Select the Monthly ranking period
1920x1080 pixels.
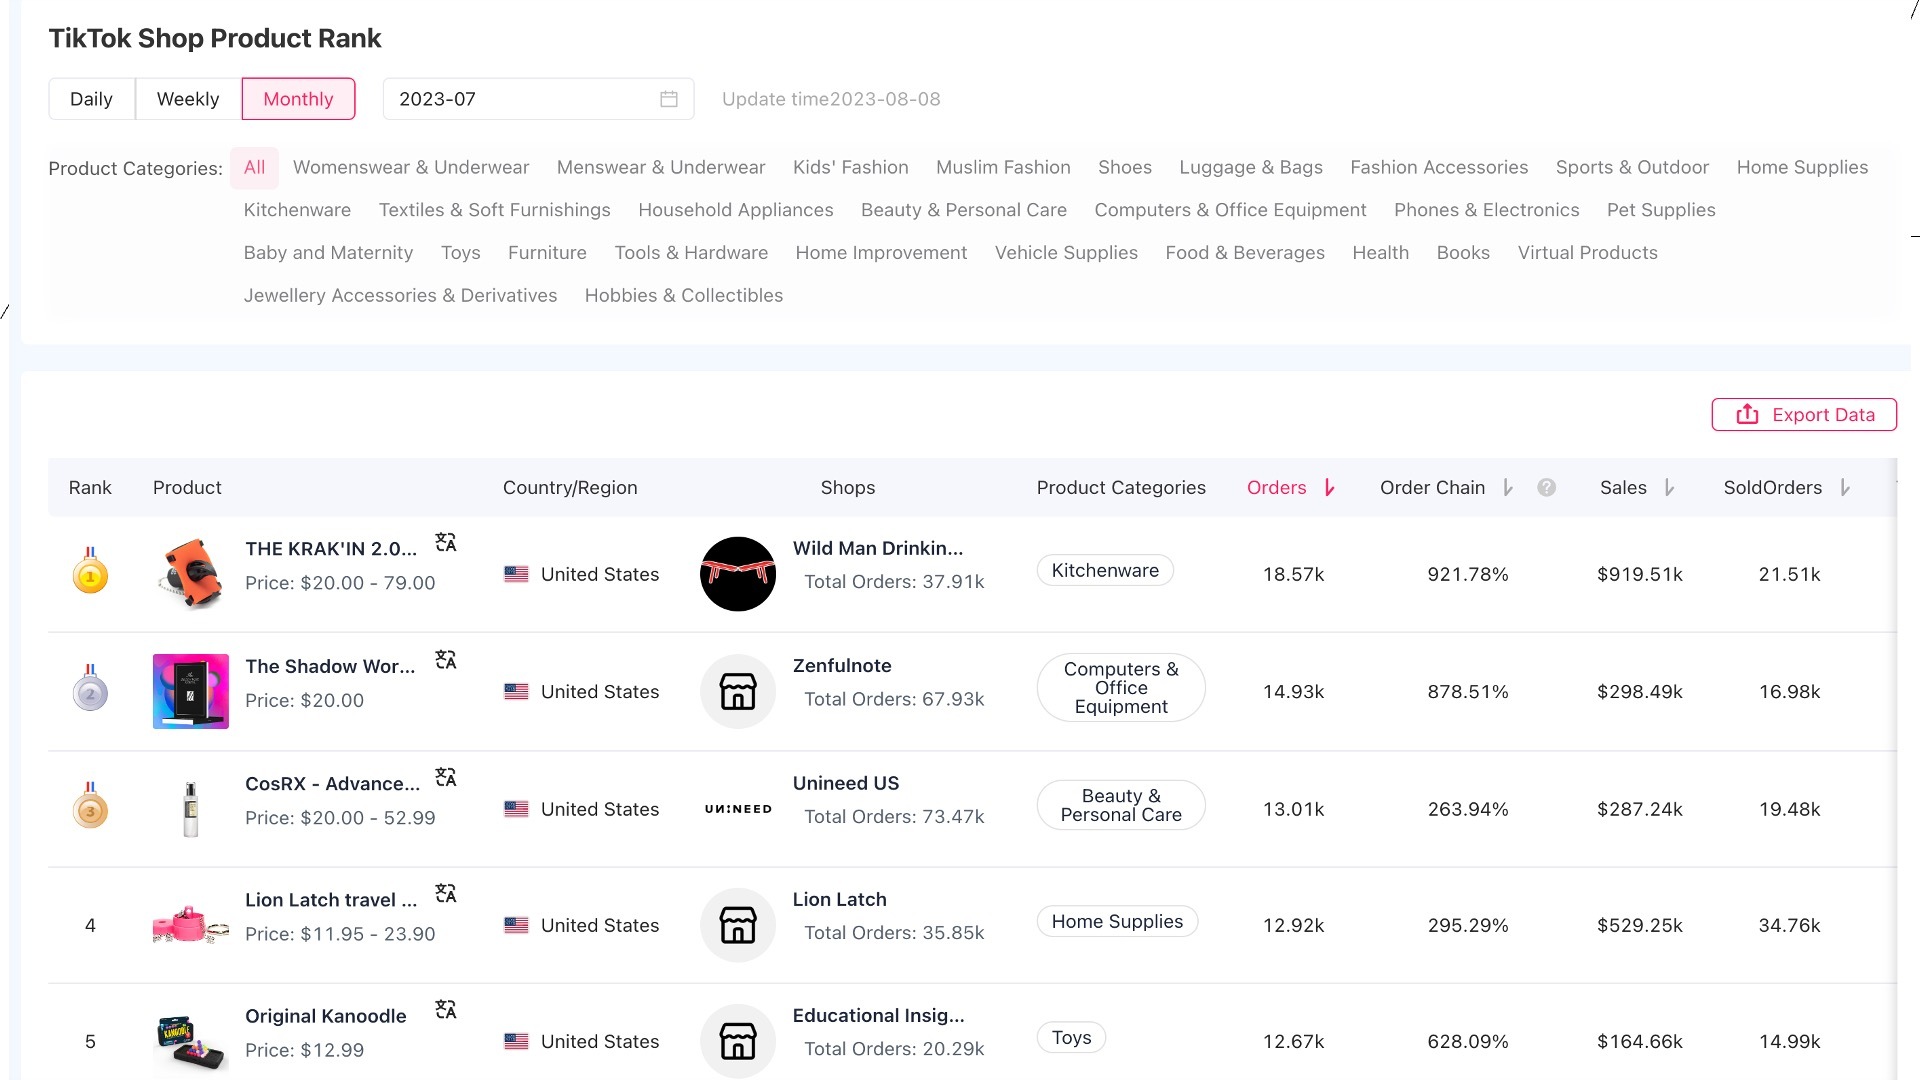(x=298, y=99)
